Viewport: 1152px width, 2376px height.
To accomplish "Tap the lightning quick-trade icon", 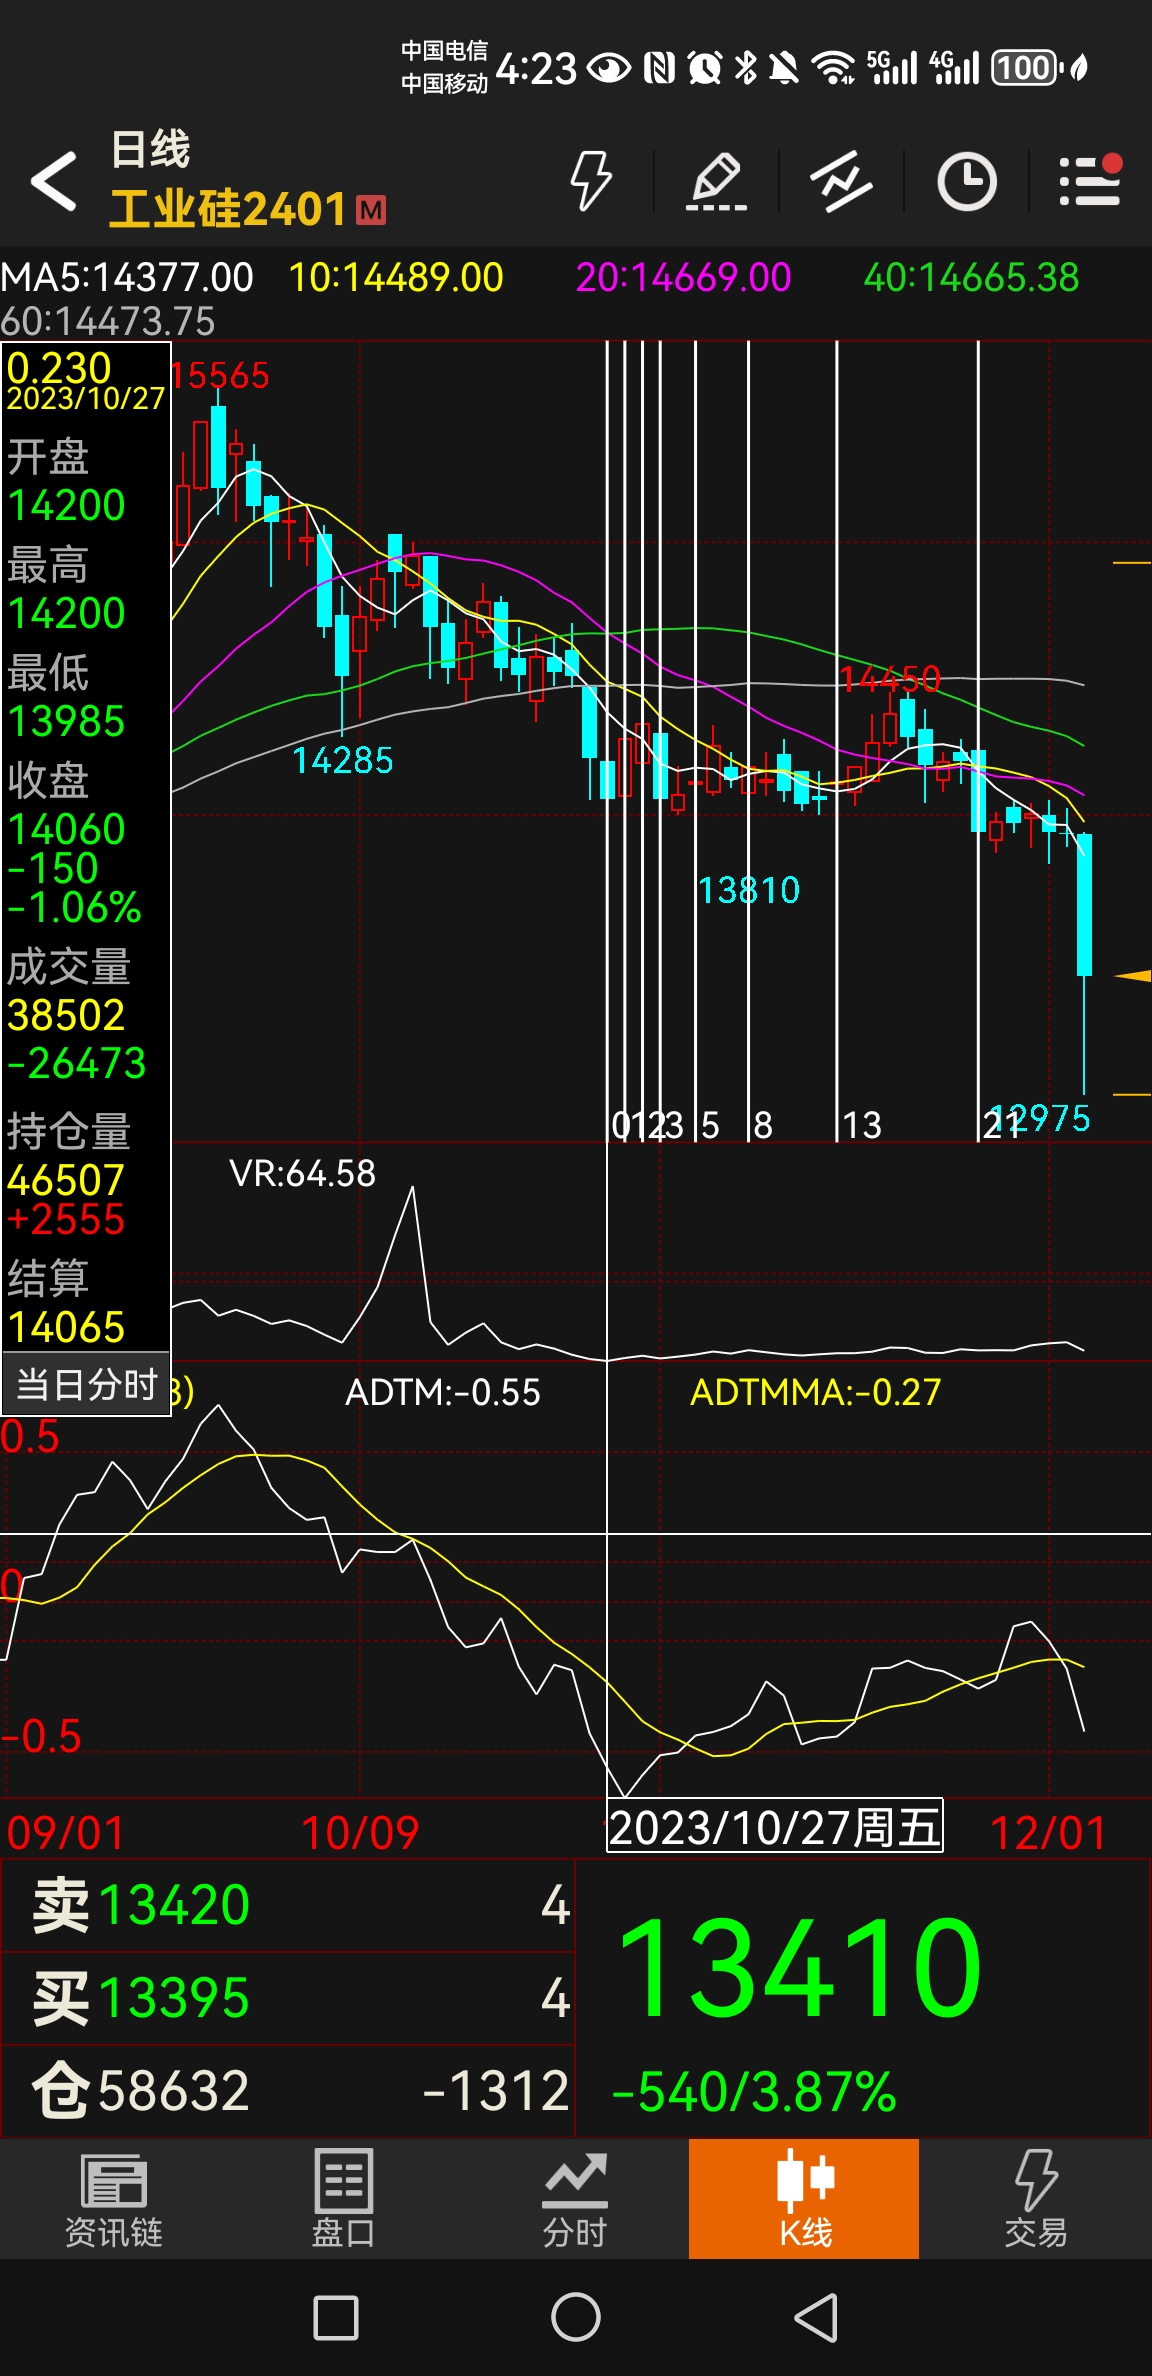I will [591, 181].
